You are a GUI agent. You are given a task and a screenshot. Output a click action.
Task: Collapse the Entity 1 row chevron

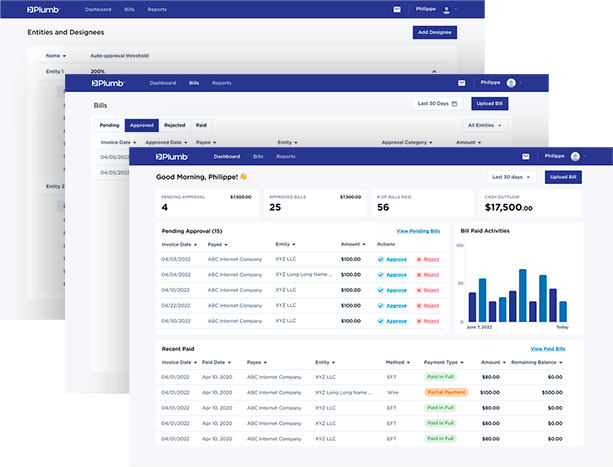(434, 72)
